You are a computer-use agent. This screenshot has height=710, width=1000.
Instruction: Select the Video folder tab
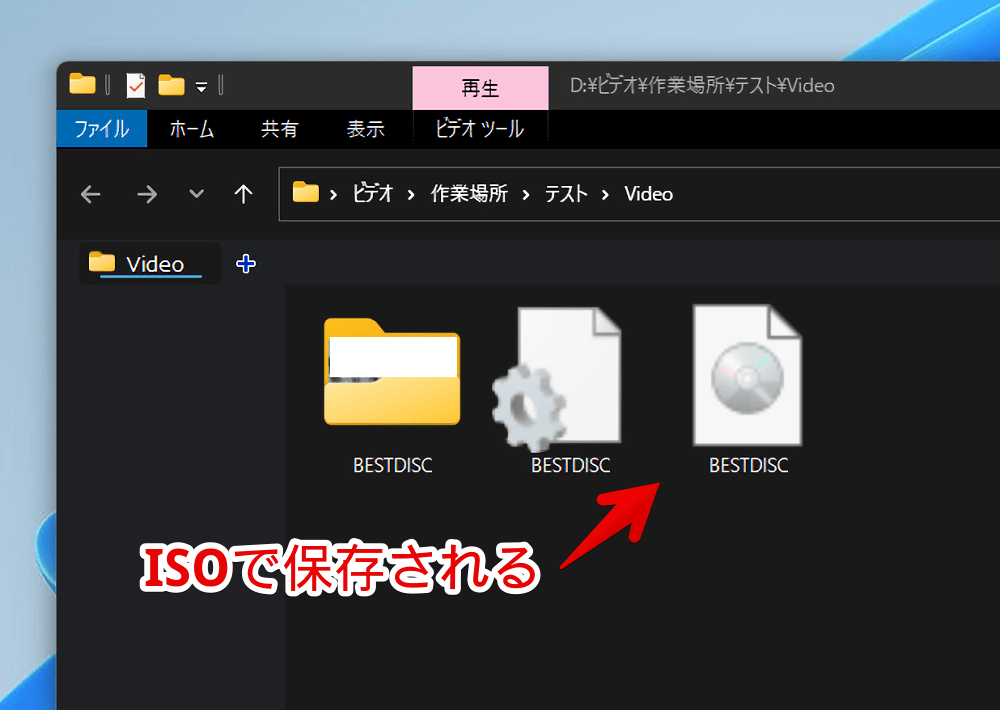coord(151,263)
